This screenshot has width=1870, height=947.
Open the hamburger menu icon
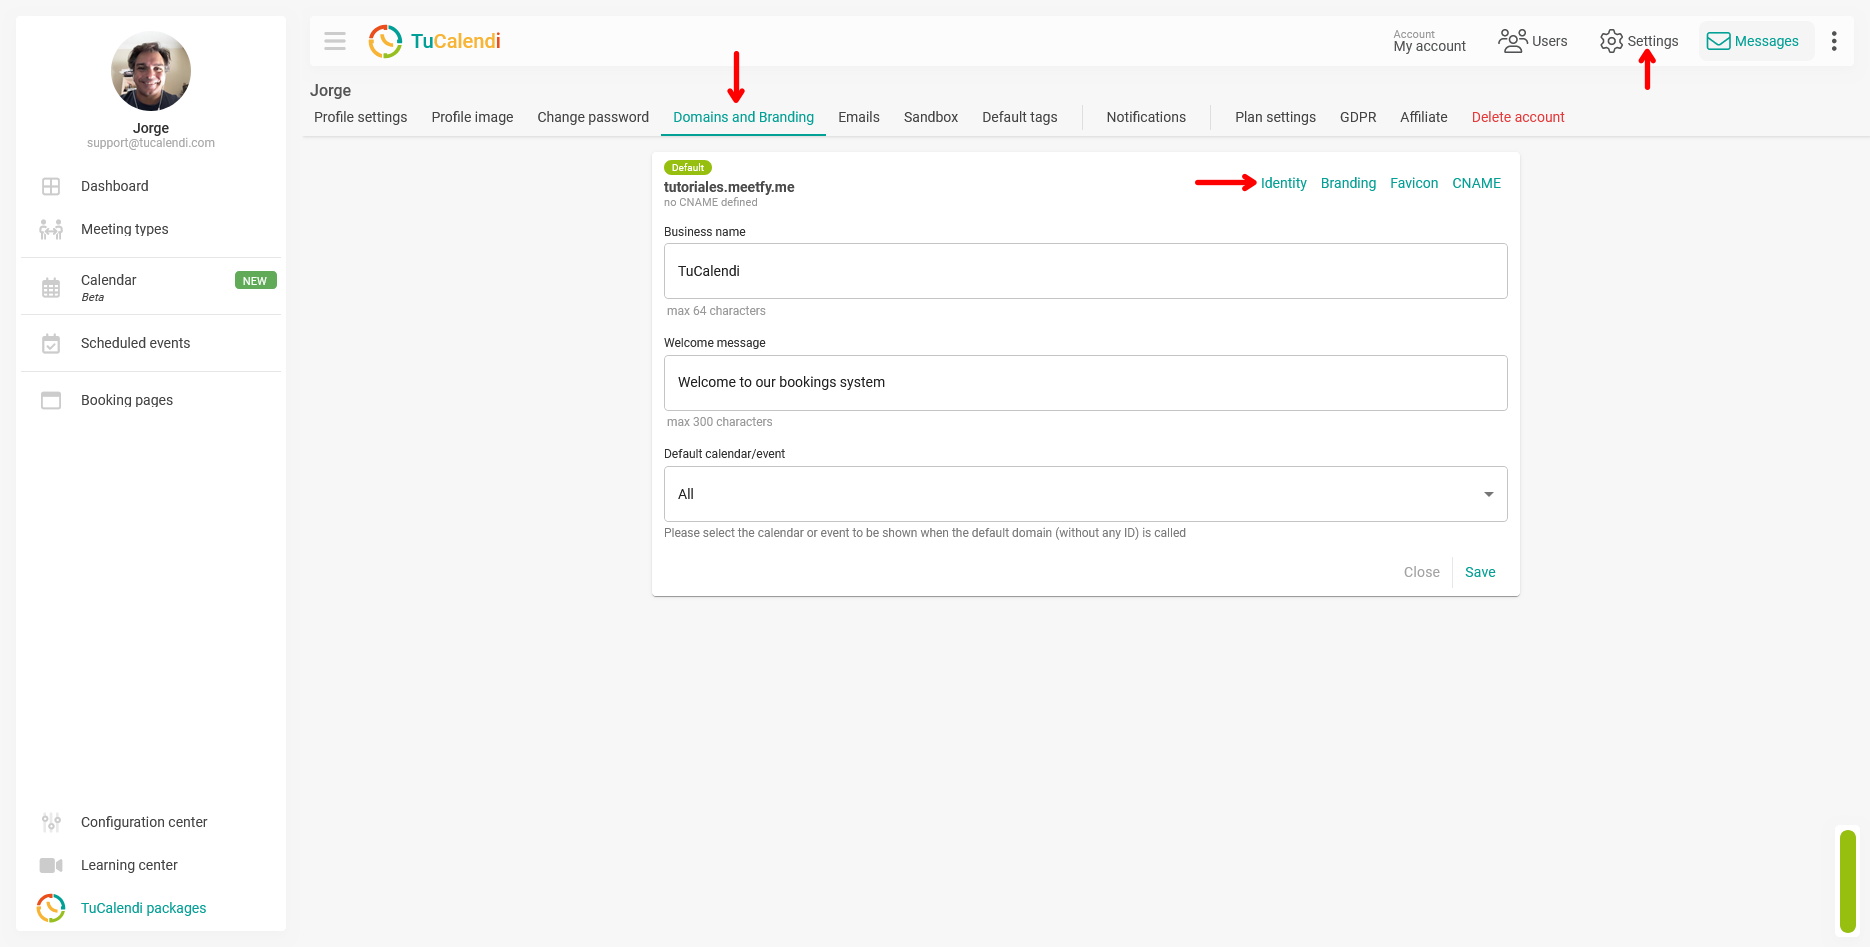coord(335,41)
